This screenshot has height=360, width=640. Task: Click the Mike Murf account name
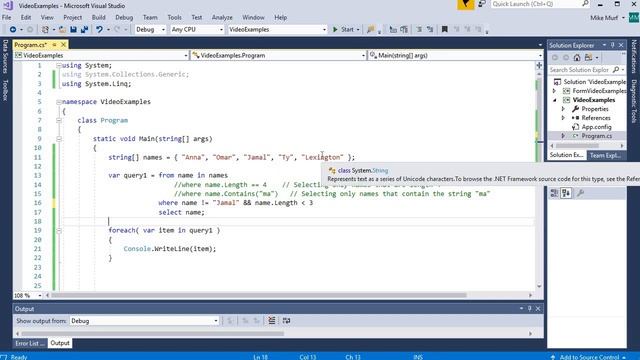pyautogui.click(x=604, y=18)
